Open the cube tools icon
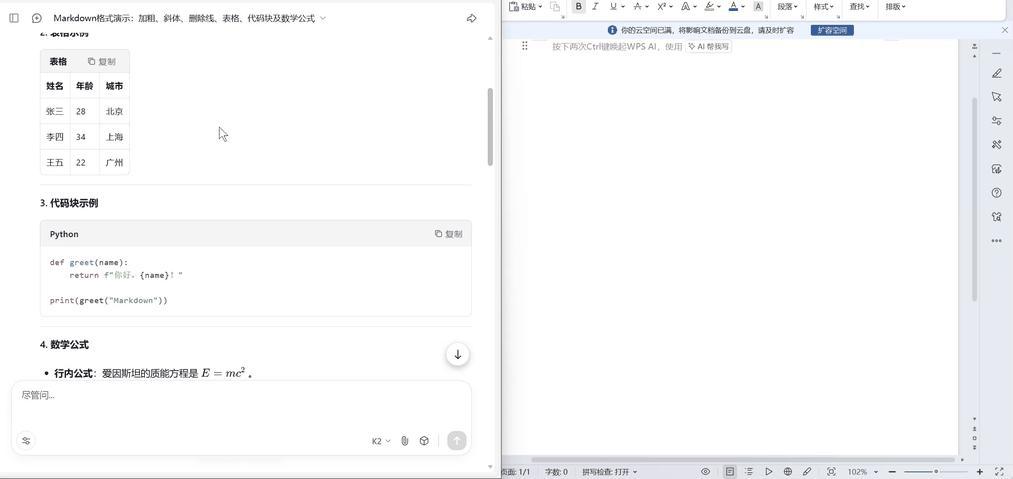The image size is (1013, 479). (x=424, y=441)
